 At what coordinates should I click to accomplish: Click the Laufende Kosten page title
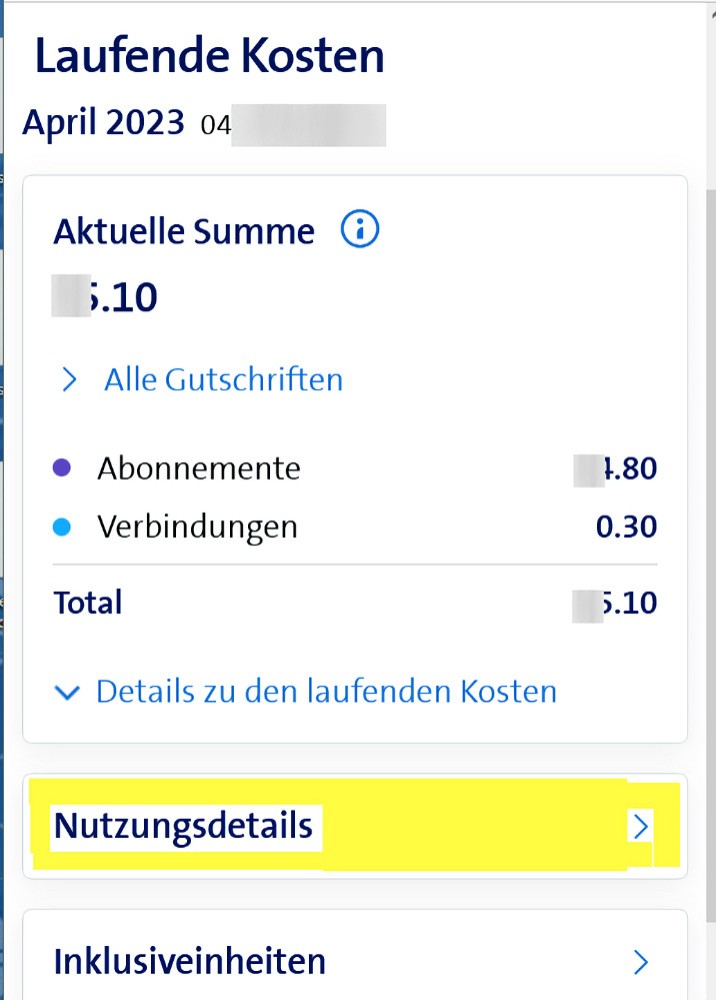click(210, 56)
